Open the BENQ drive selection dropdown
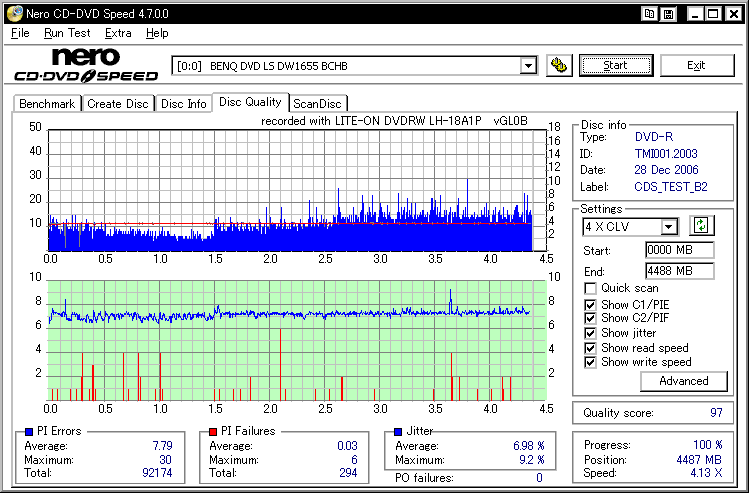 pyautogui.click(x=528, y=66)
